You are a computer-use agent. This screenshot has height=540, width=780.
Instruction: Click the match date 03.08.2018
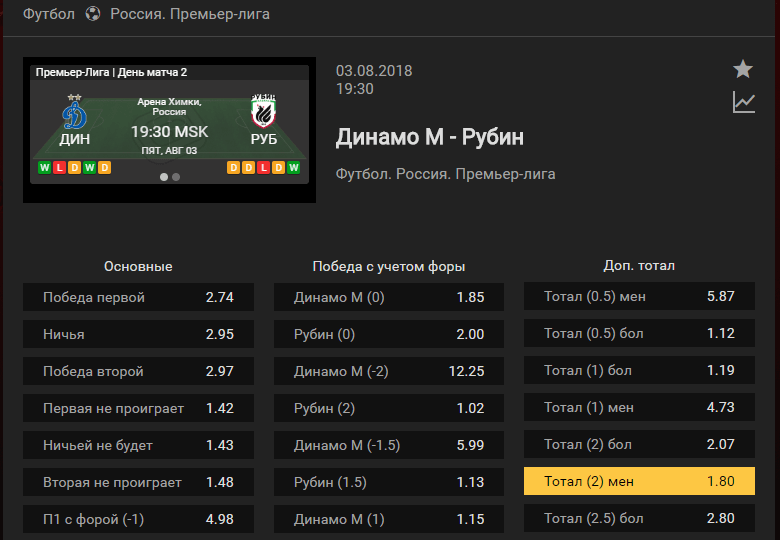click(374, 71)
